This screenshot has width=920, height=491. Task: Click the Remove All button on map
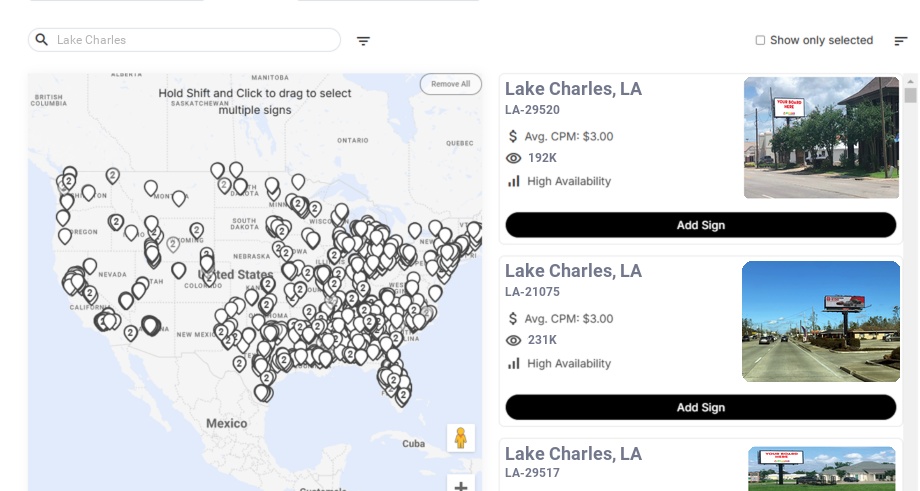(450, 84)
